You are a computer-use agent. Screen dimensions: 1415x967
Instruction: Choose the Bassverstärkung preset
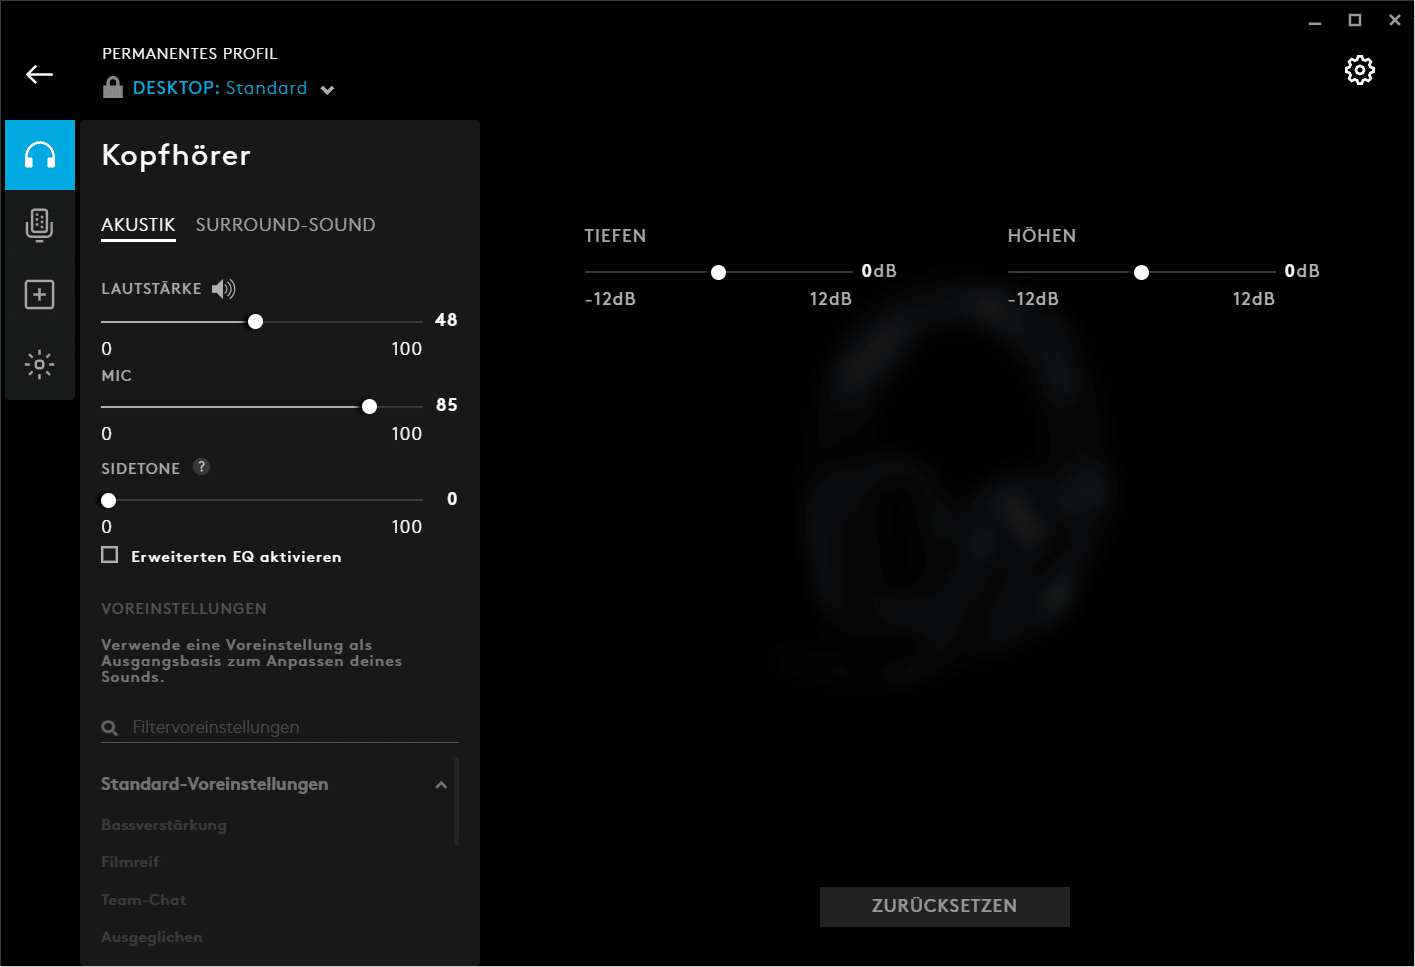164,825
